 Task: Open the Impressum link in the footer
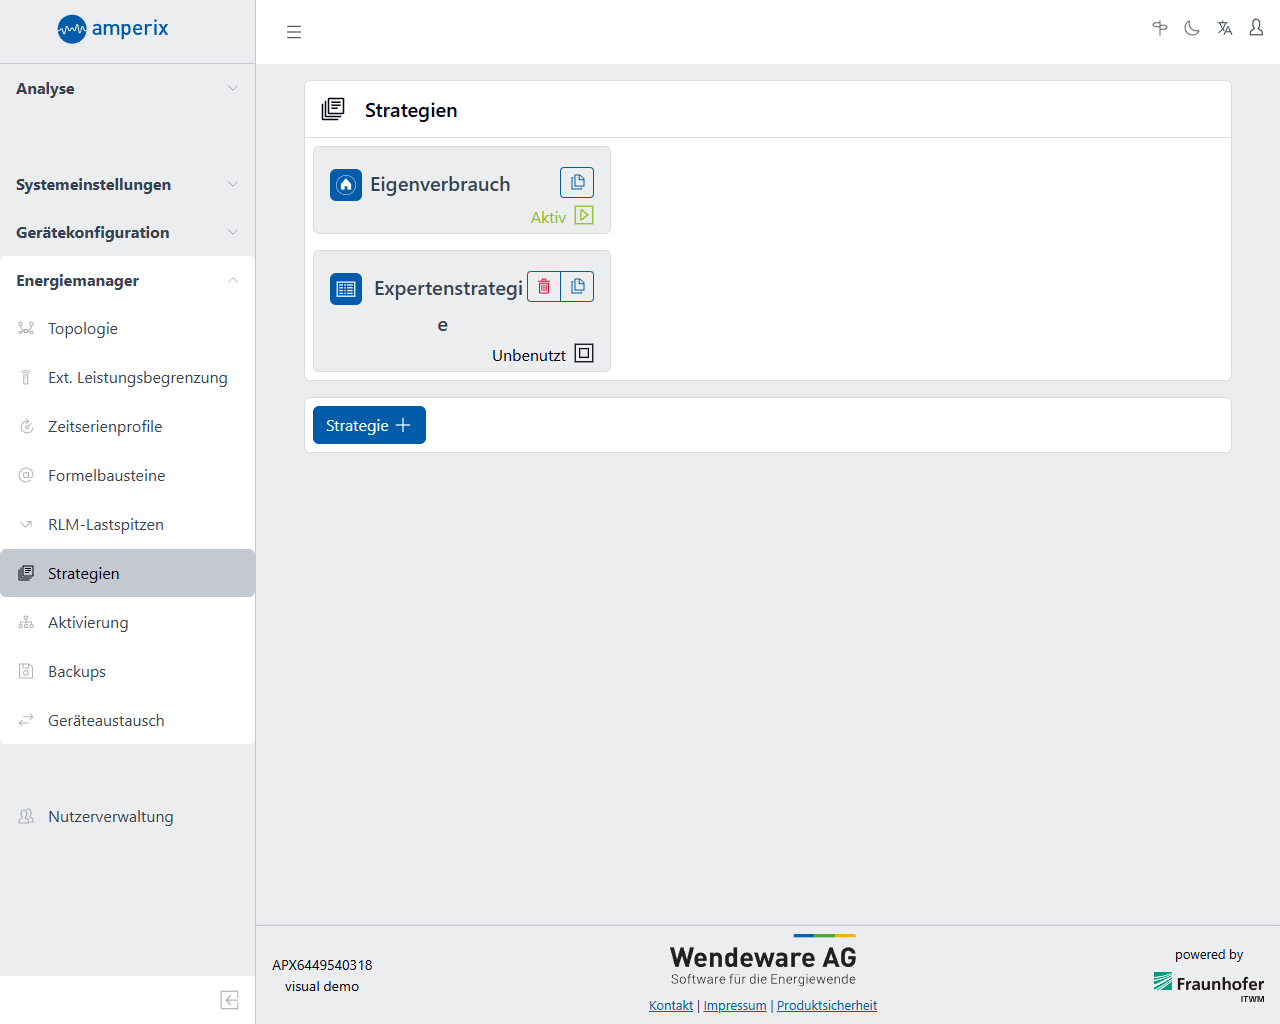(x=734, y=1005)
